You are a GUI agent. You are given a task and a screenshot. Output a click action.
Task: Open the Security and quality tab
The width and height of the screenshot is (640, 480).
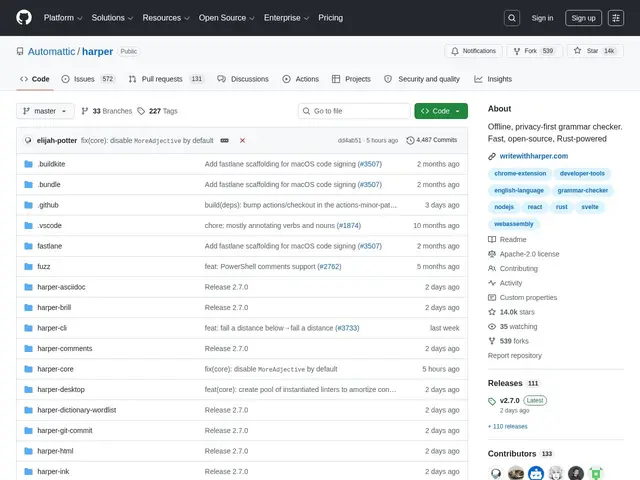tap(422, 79)
